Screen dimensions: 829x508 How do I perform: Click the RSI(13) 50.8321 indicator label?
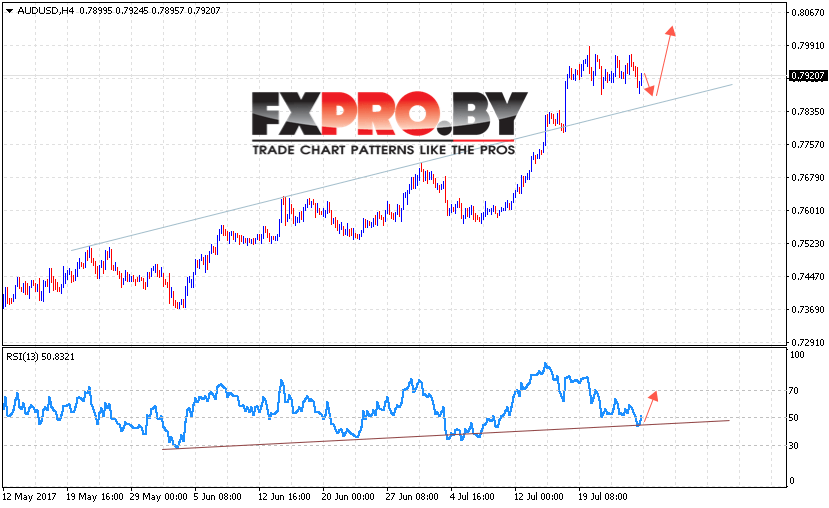click(x=41, y=357)
